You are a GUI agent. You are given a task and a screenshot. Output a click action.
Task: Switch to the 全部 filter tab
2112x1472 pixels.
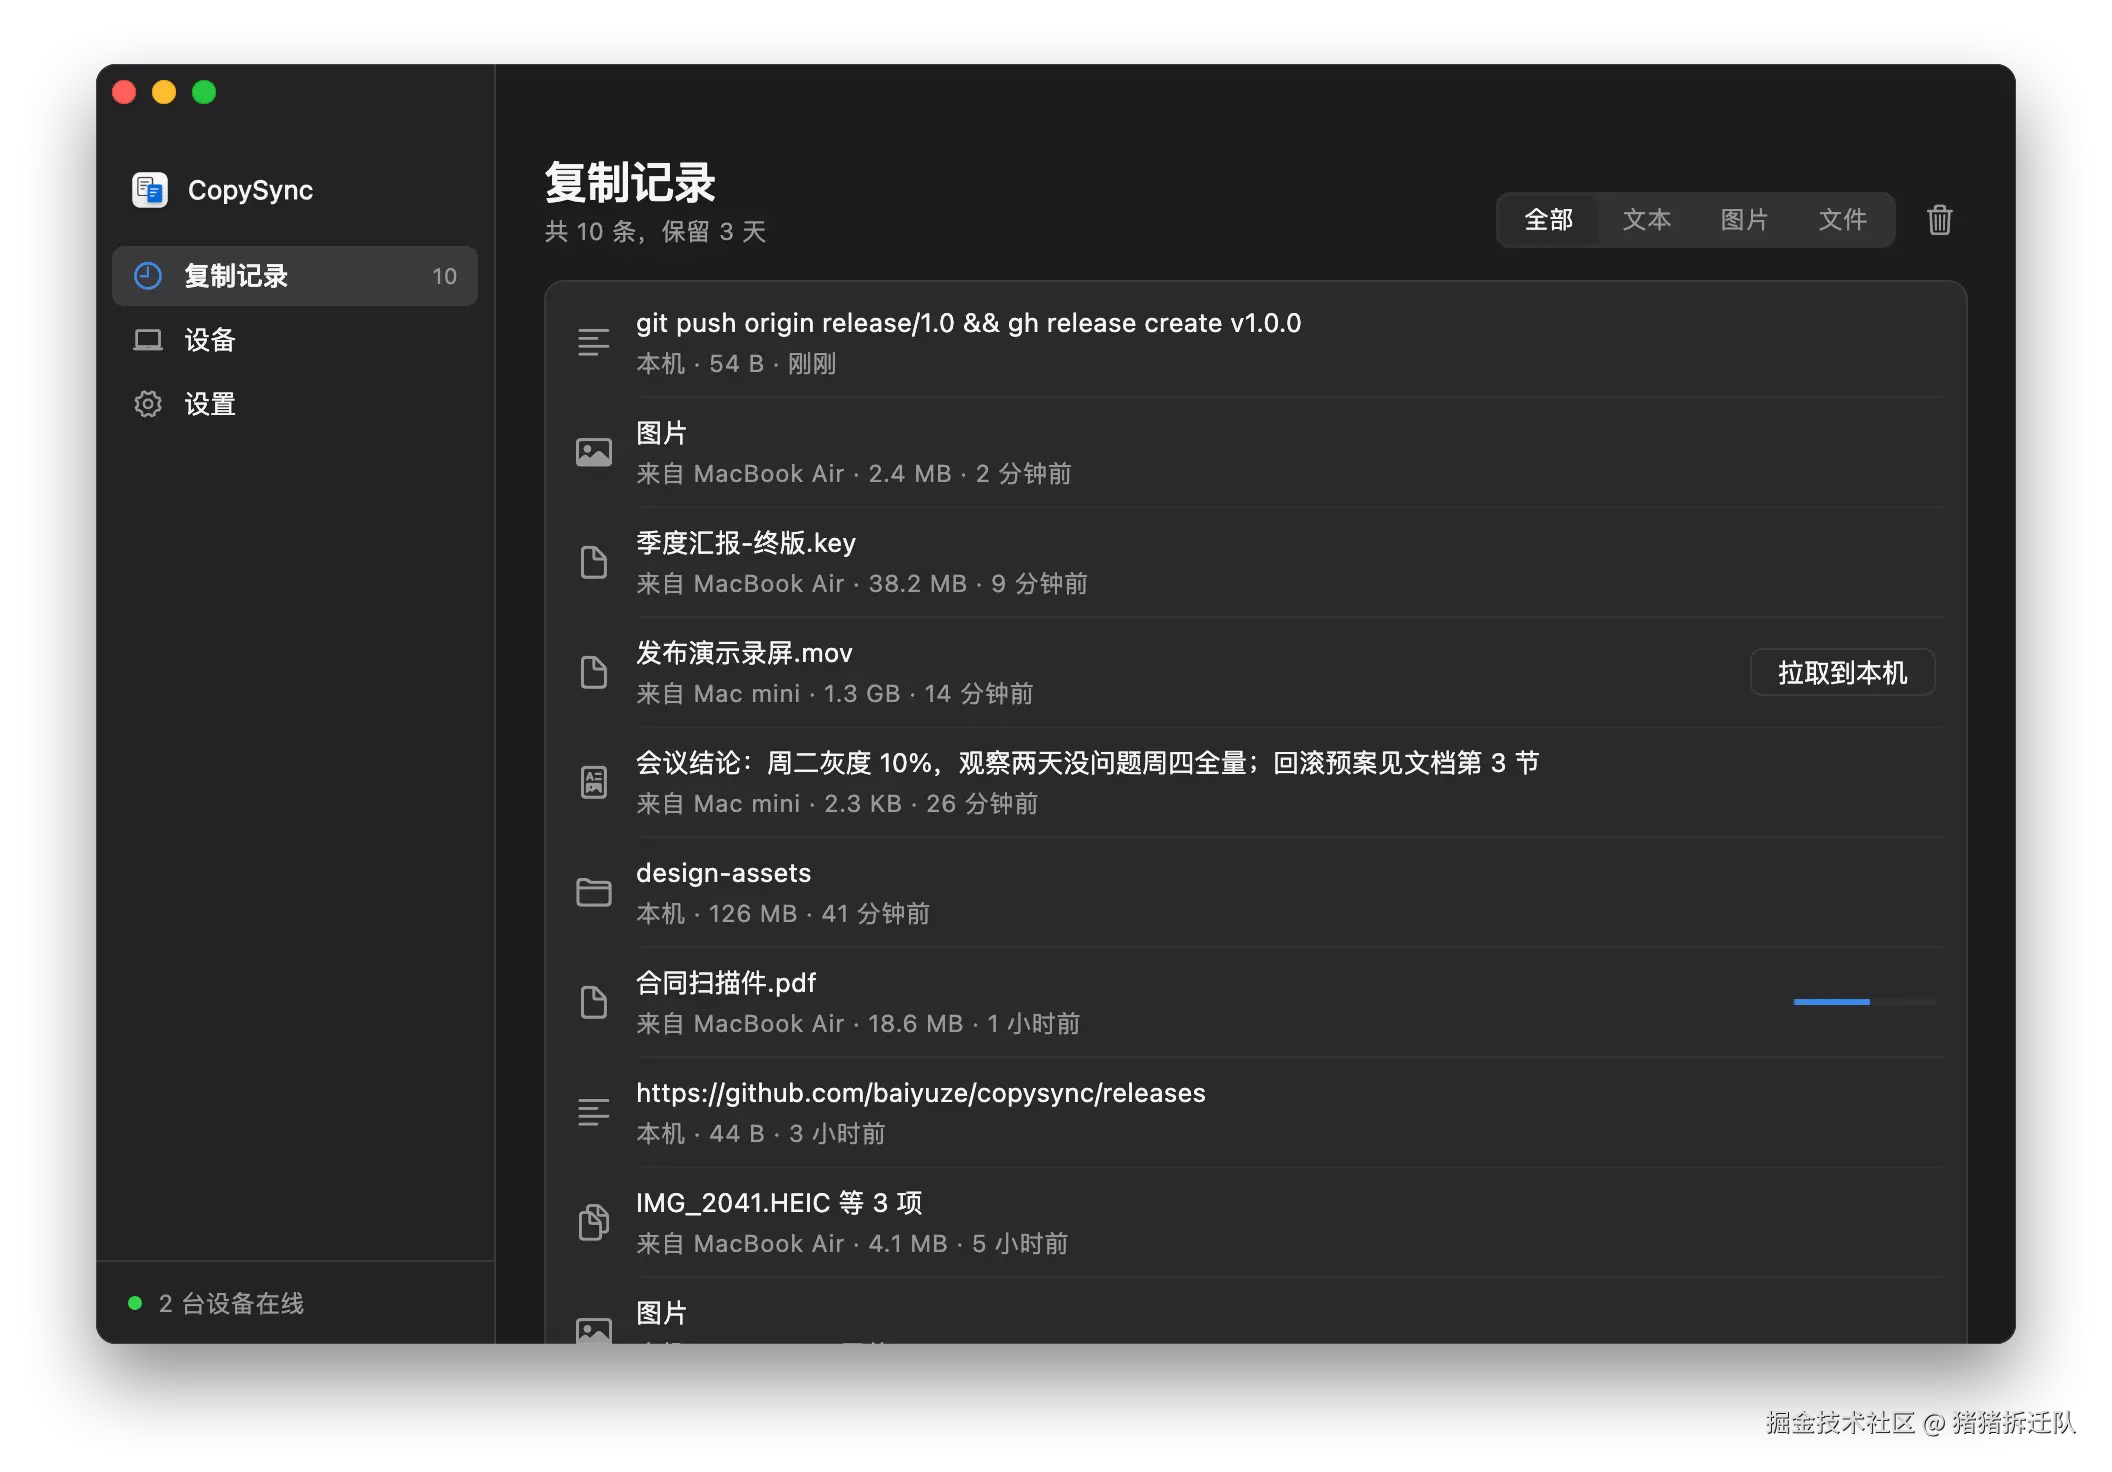point(1548,220)
